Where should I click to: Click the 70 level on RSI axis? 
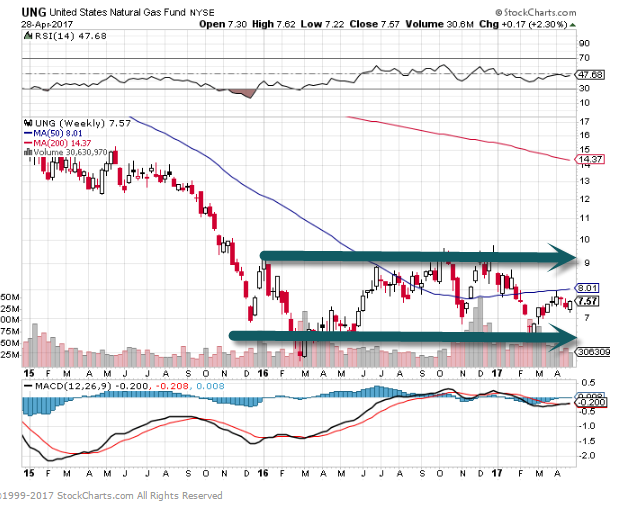(584, 58)
